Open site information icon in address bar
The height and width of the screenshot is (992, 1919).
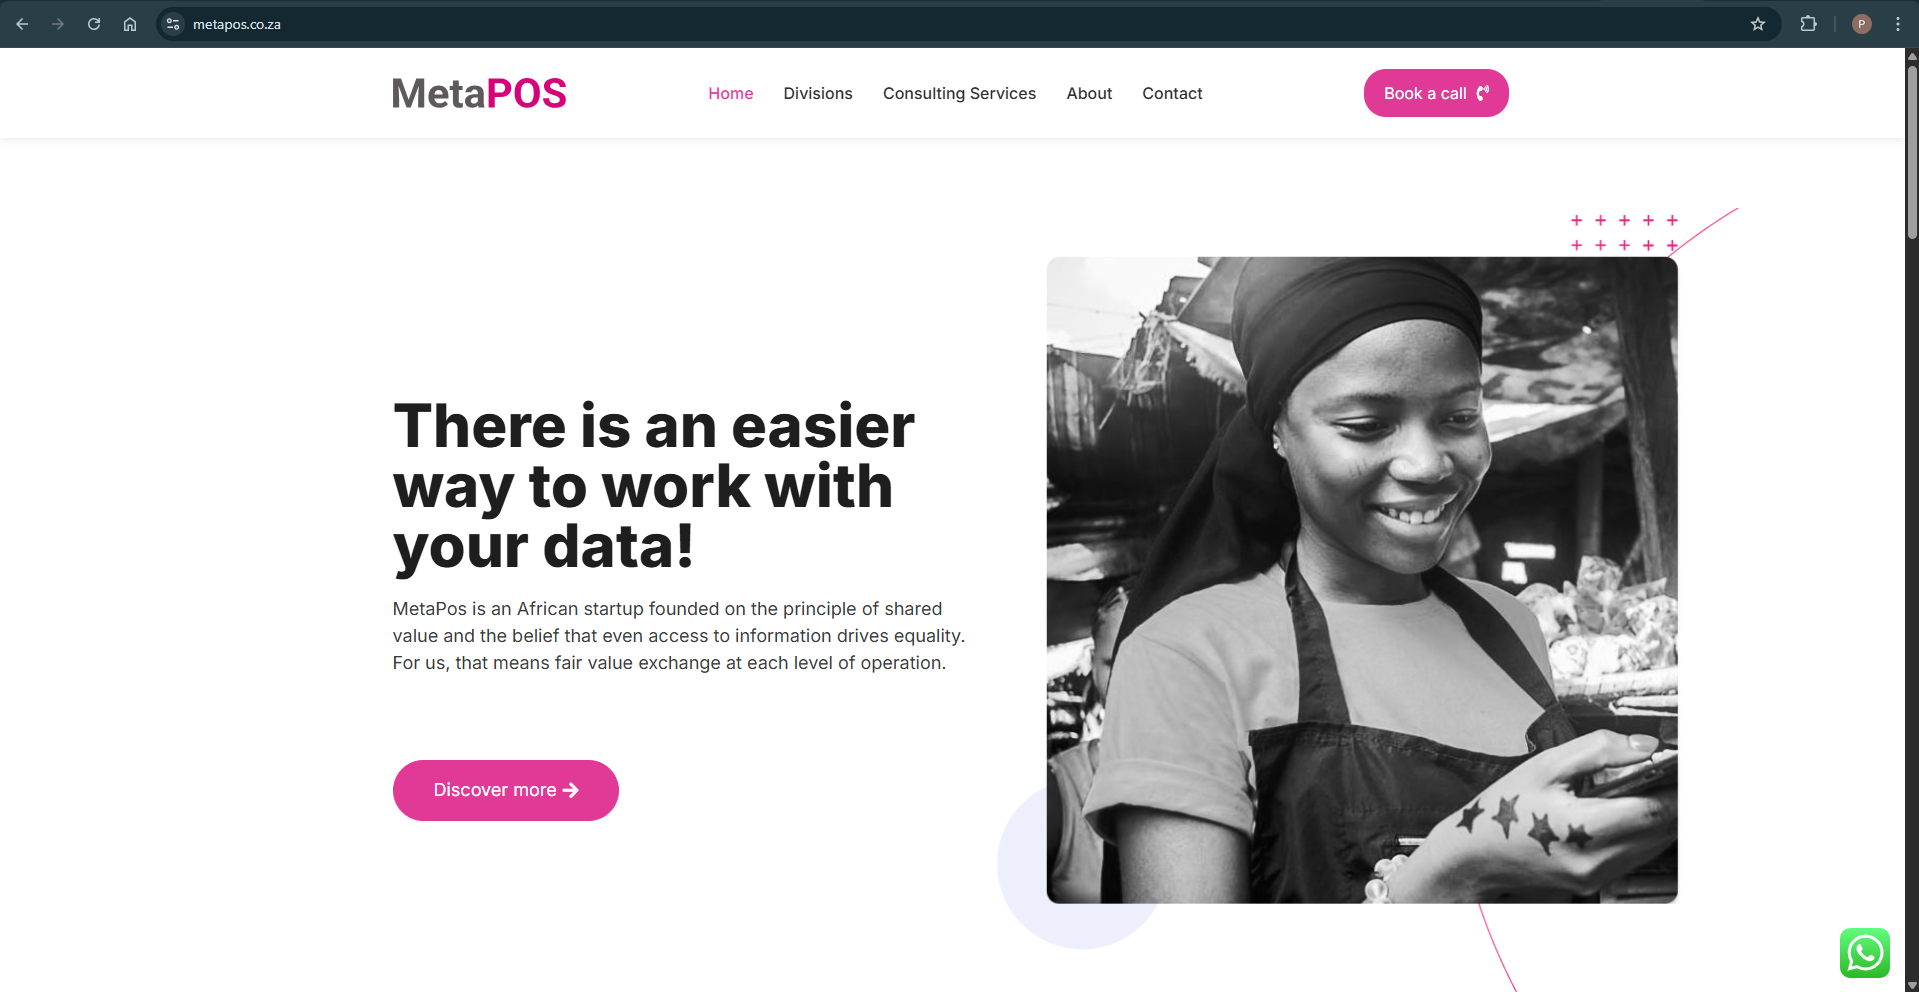[173, 24]
